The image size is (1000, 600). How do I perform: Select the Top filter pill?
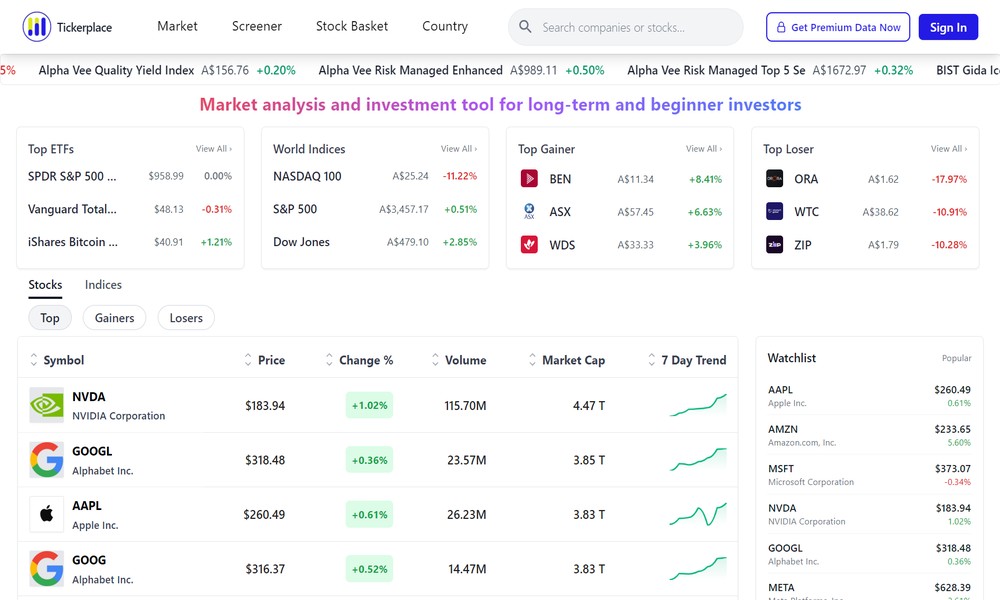point(50,318)
